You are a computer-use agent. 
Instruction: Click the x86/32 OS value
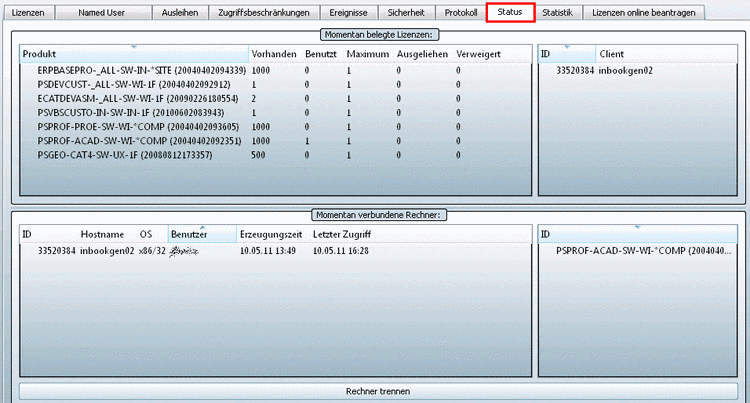[152, 251]
